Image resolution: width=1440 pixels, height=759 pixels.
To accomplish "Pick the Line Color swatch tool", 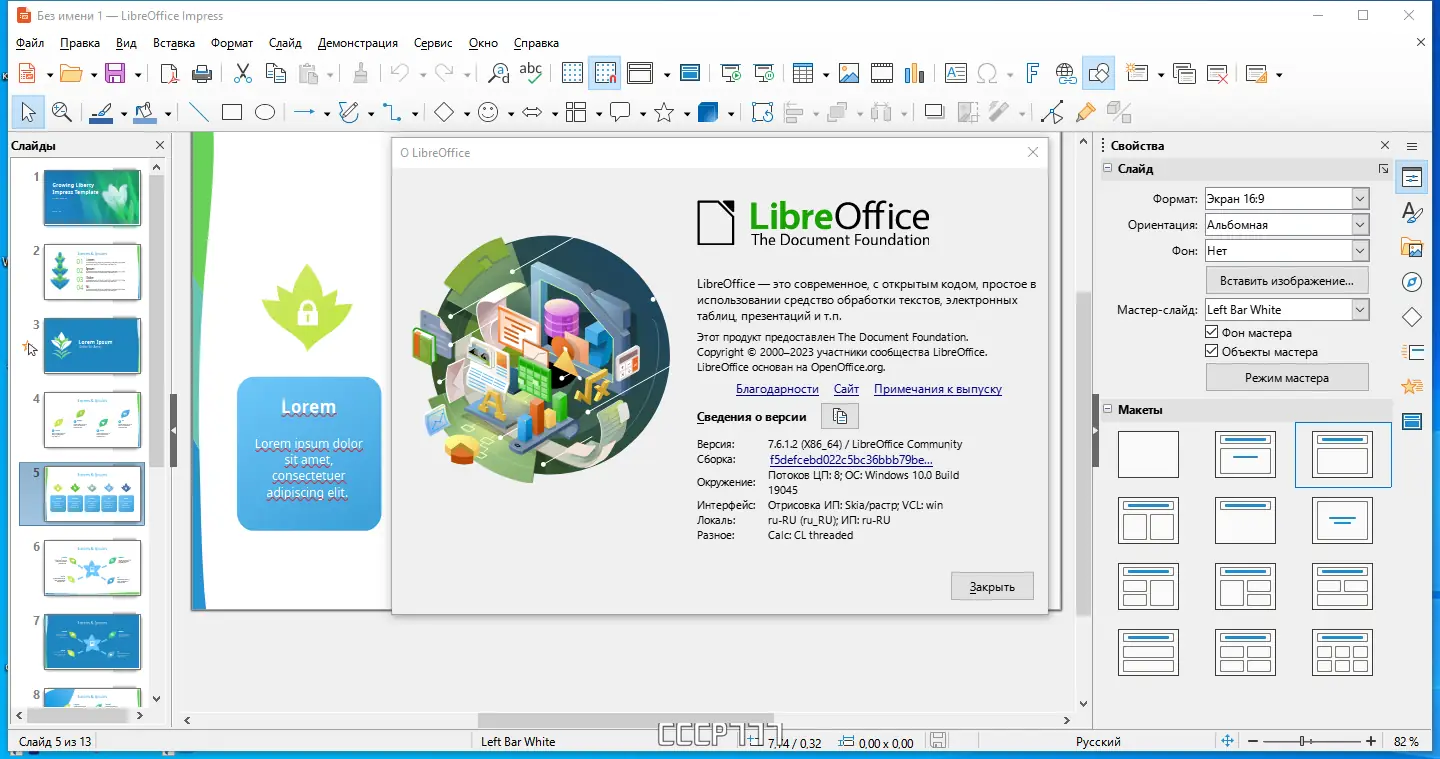I will [101, 112].
